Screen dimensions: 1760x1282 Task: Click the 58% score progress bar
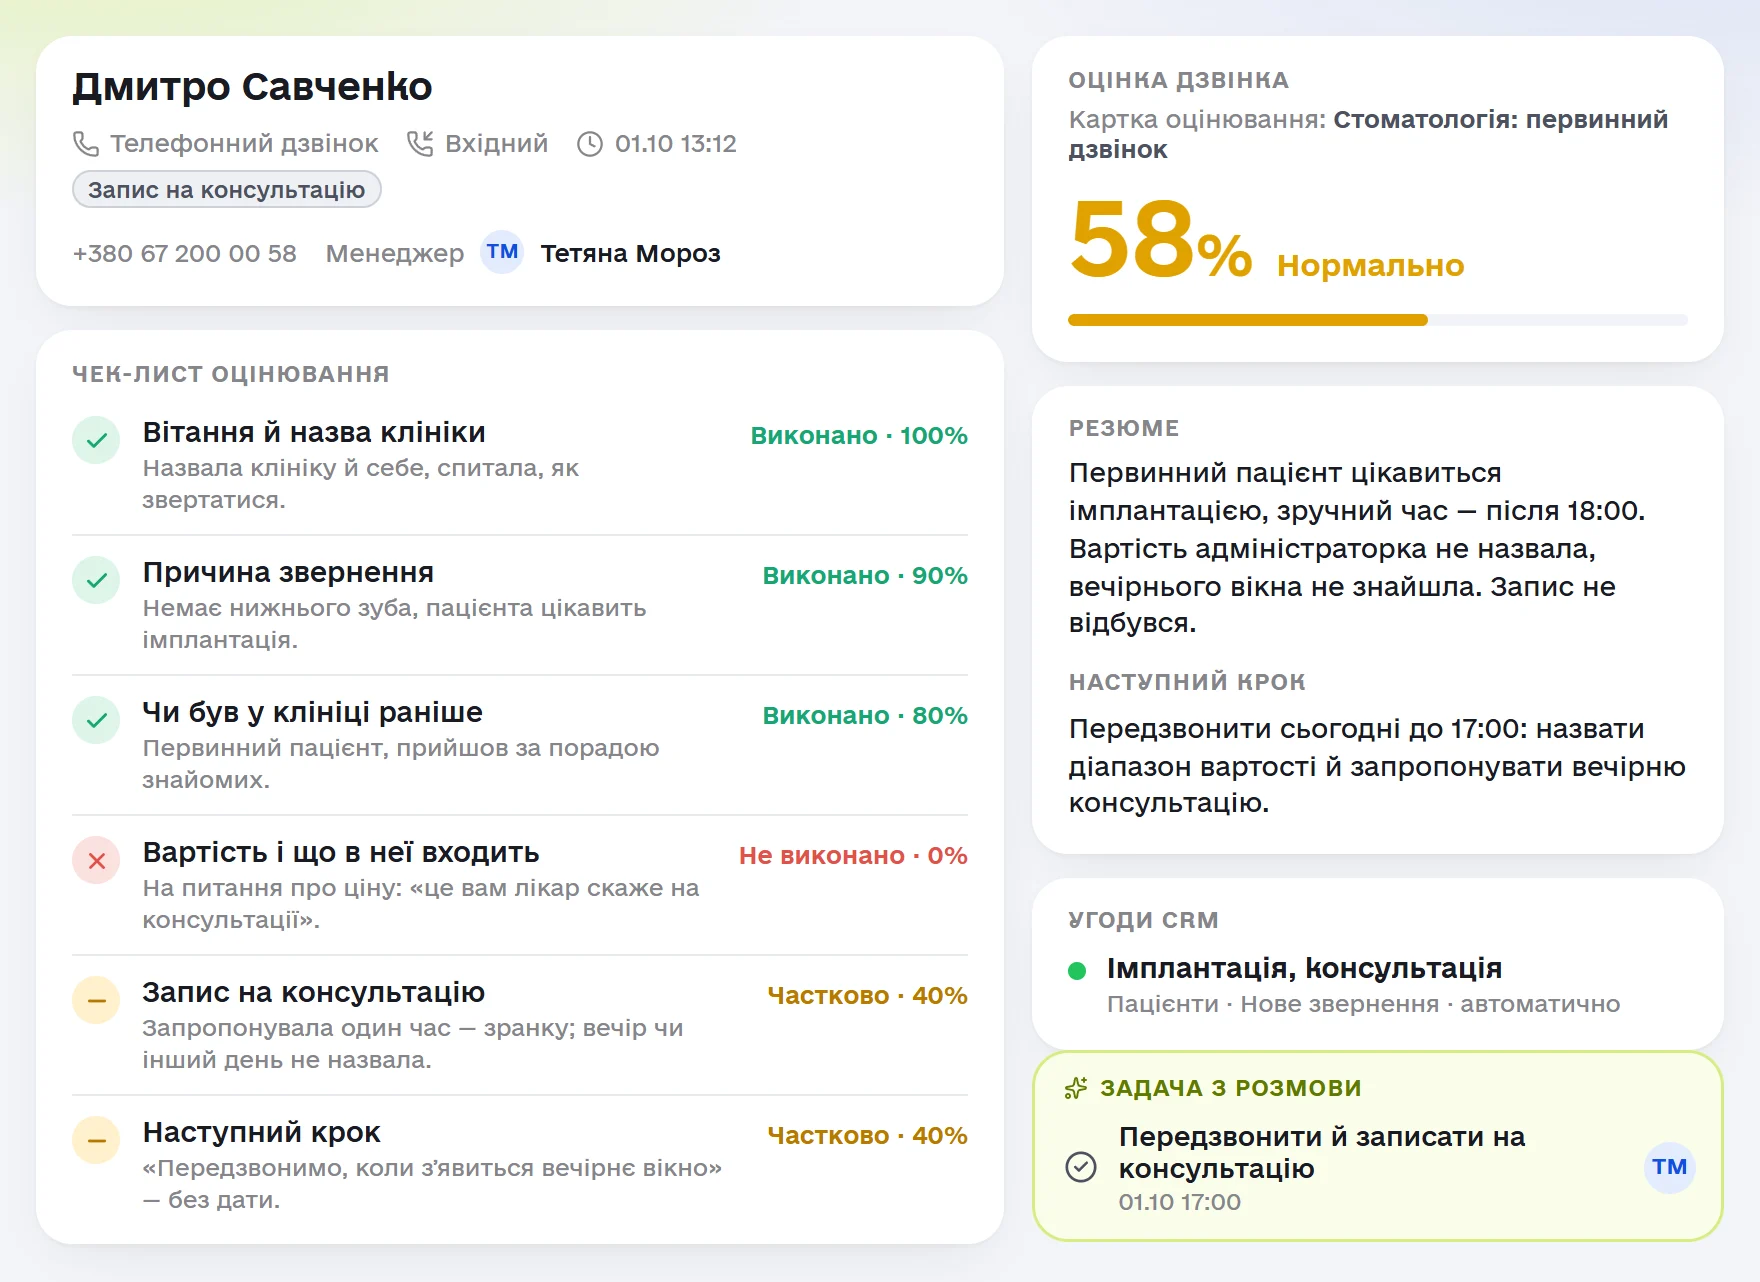1377,320
